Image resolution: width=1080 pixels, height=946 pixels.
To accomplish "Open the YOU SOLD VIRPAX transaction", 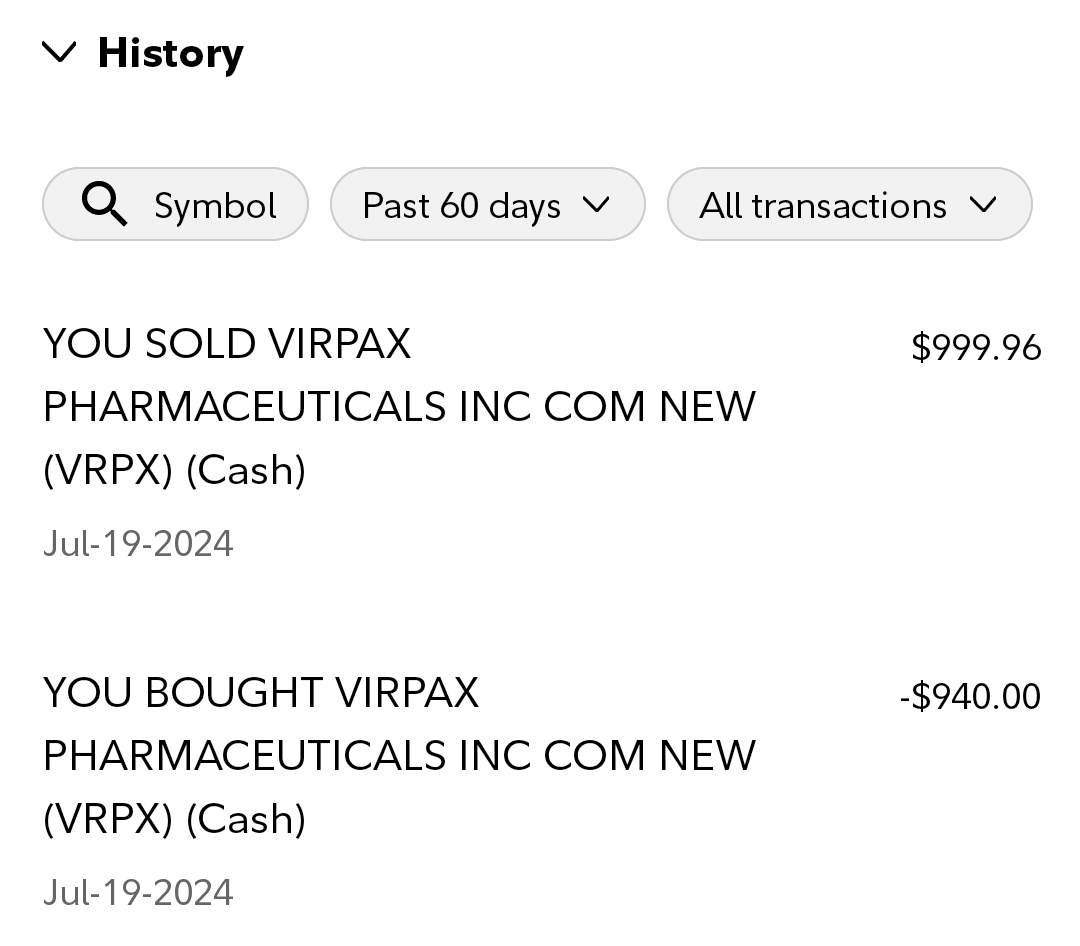I will click(227, 345).
